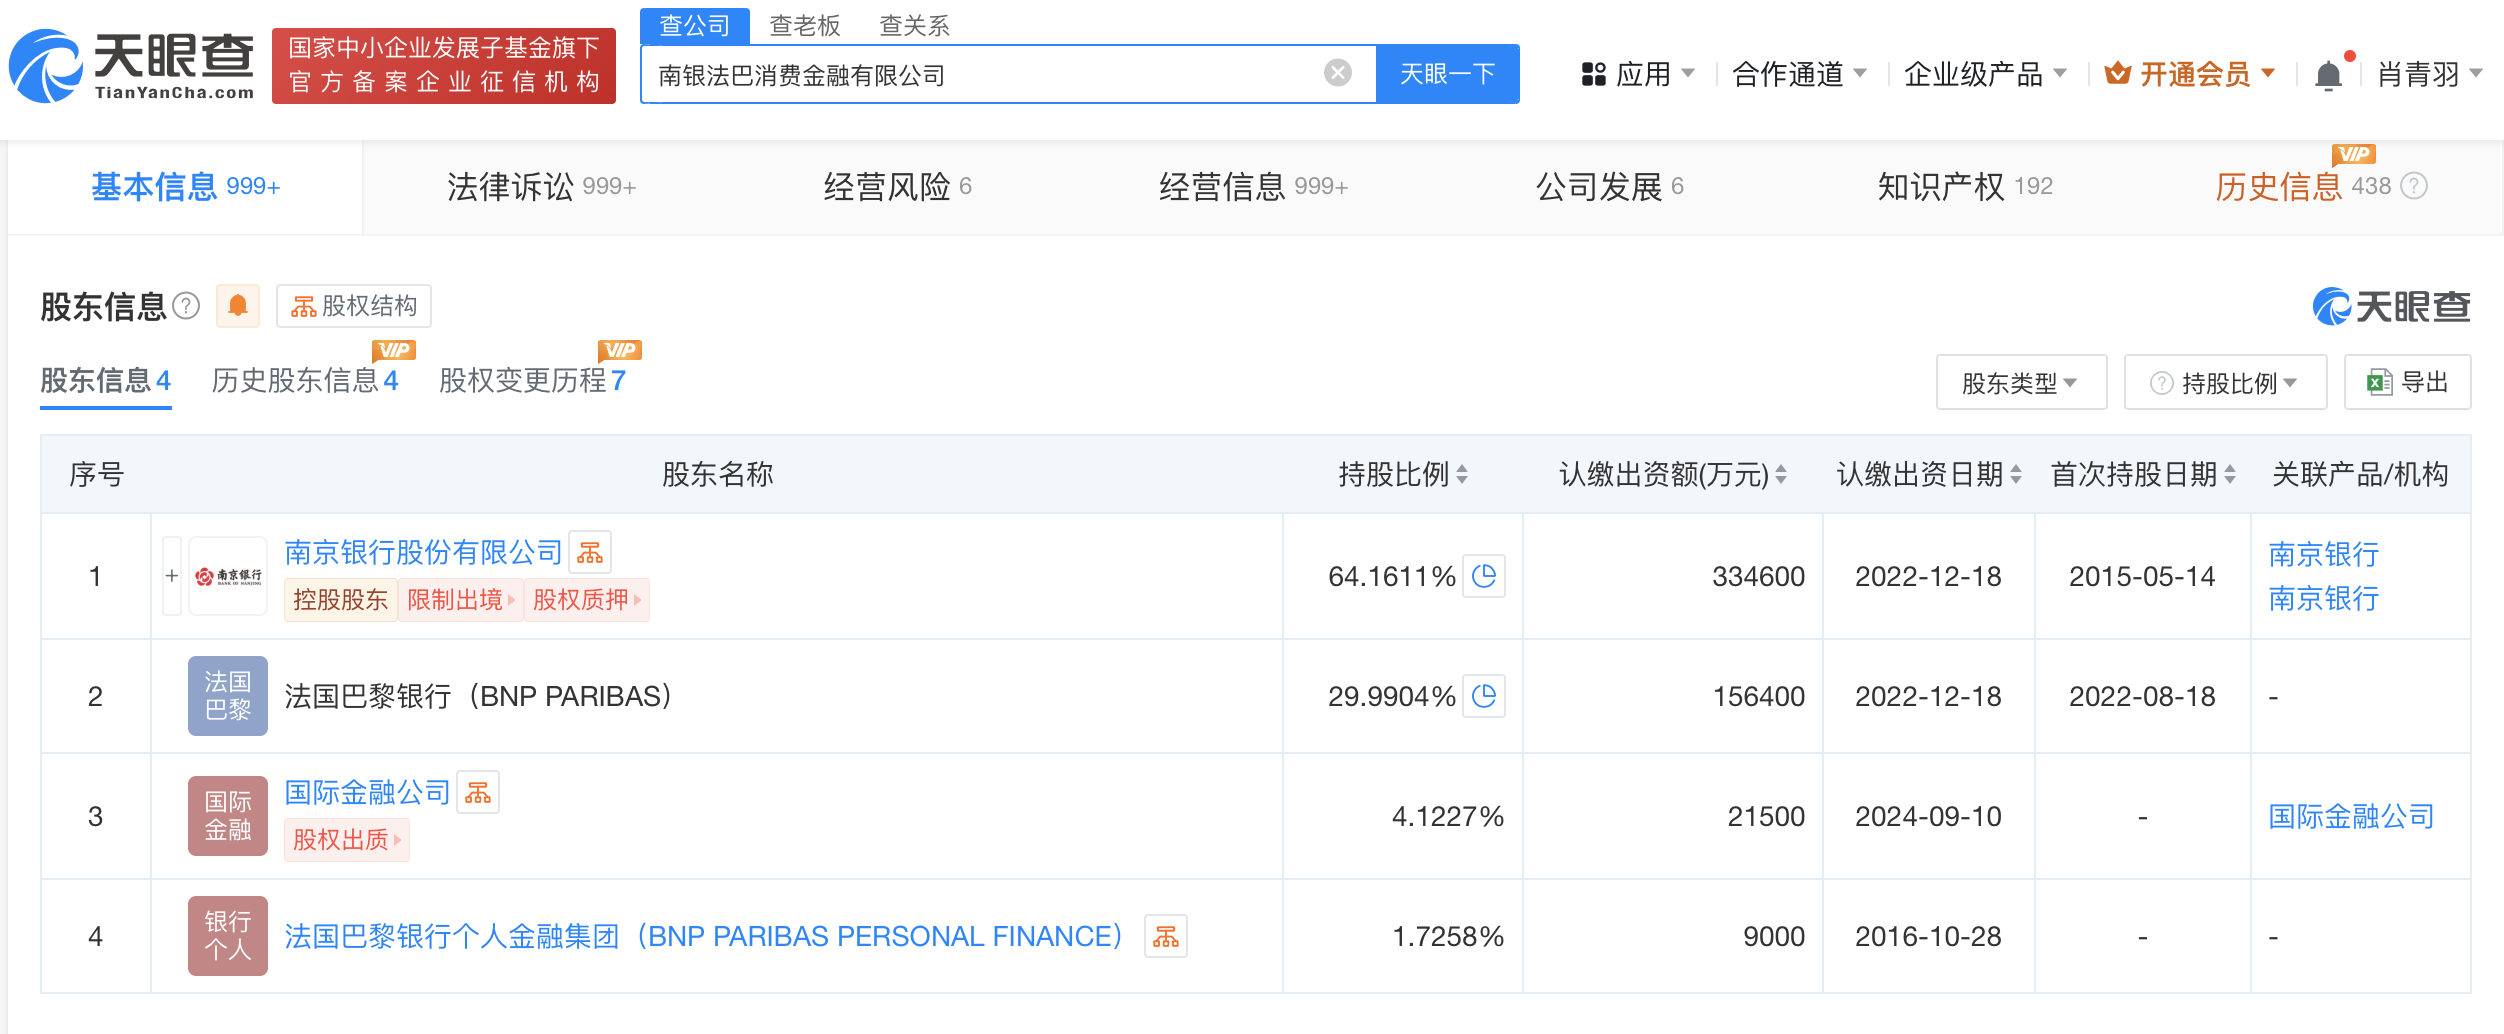Select the 历史股东信息 4 sub-tab
The width and height of the screenshot is (2504, 1034).
305,381
